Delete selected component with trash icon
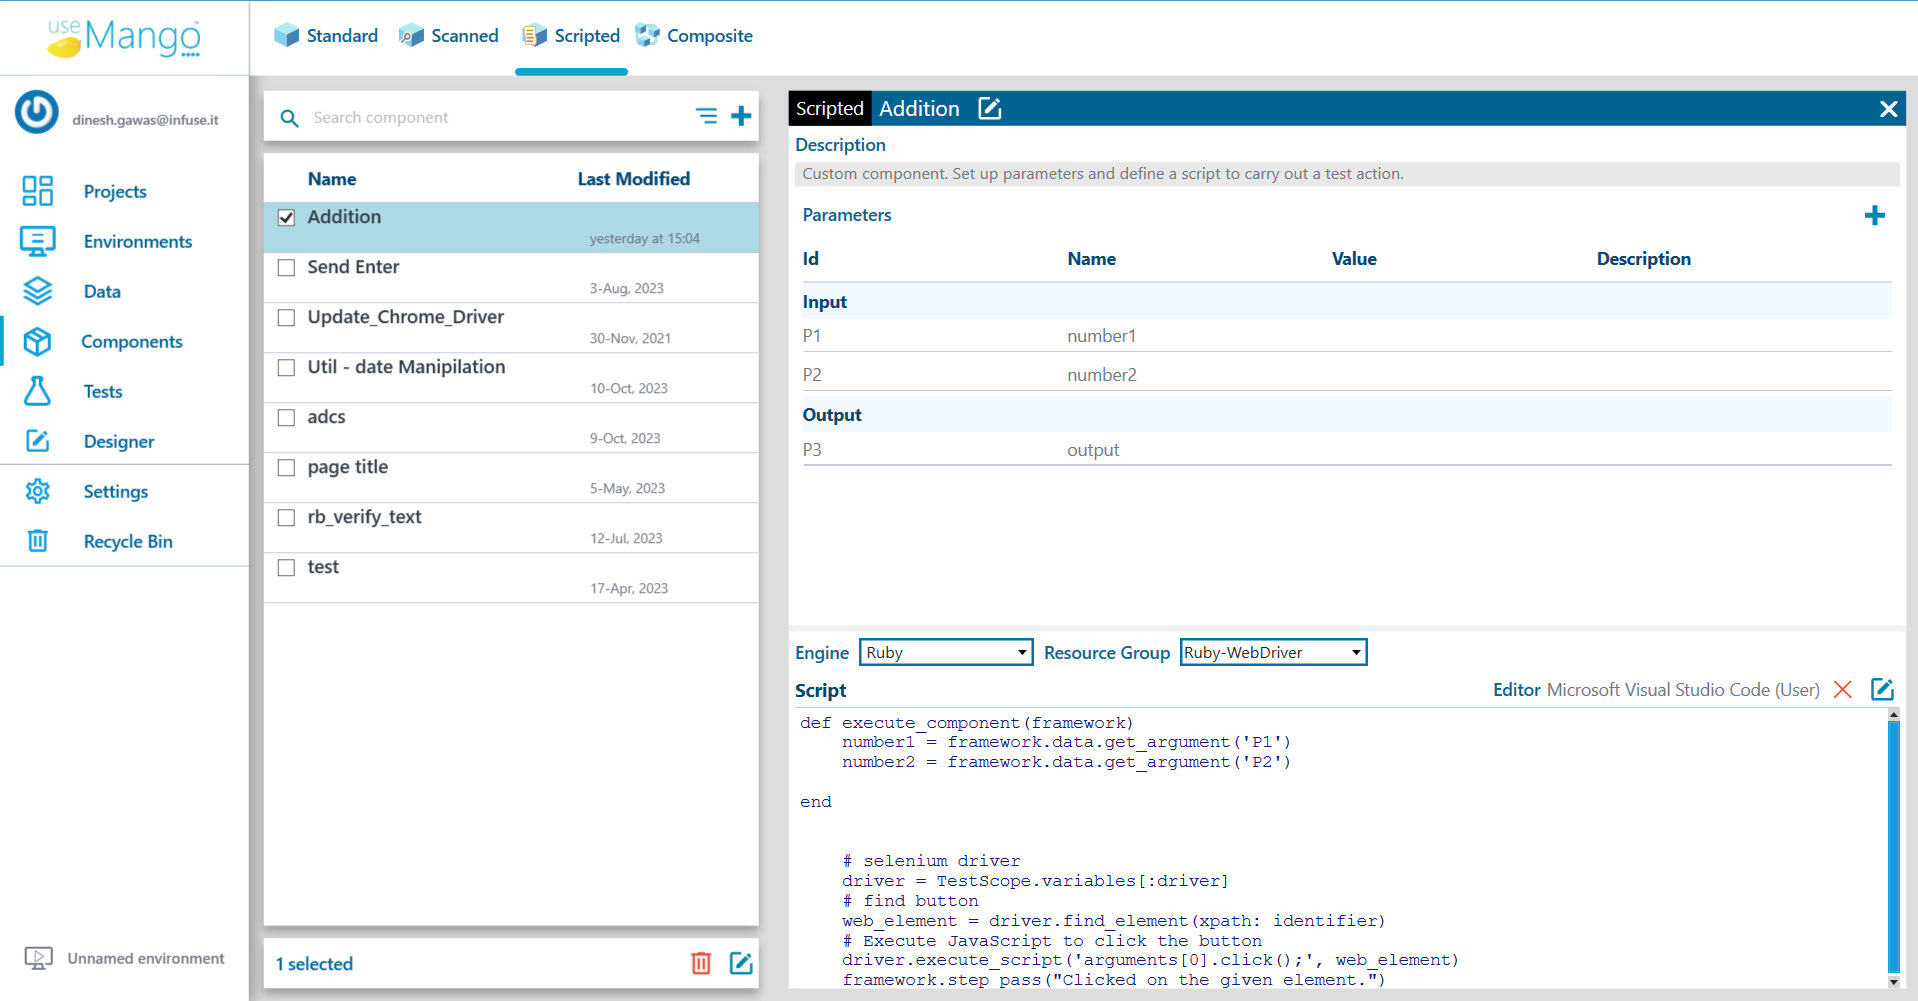The image size is (1918, 1001). point(701,963)
